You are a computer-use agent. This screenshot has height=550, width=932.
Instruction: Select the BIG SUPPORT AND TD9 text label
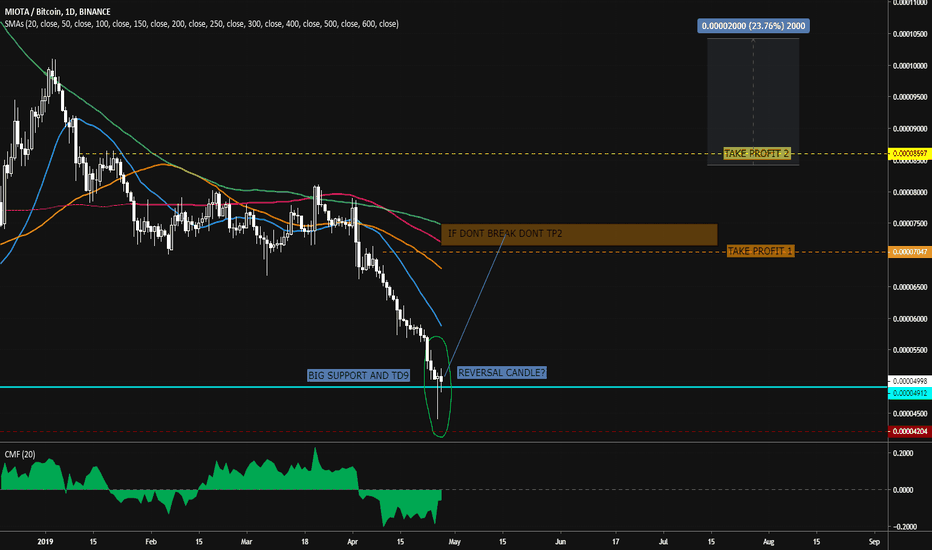click(x=358, y=375)
